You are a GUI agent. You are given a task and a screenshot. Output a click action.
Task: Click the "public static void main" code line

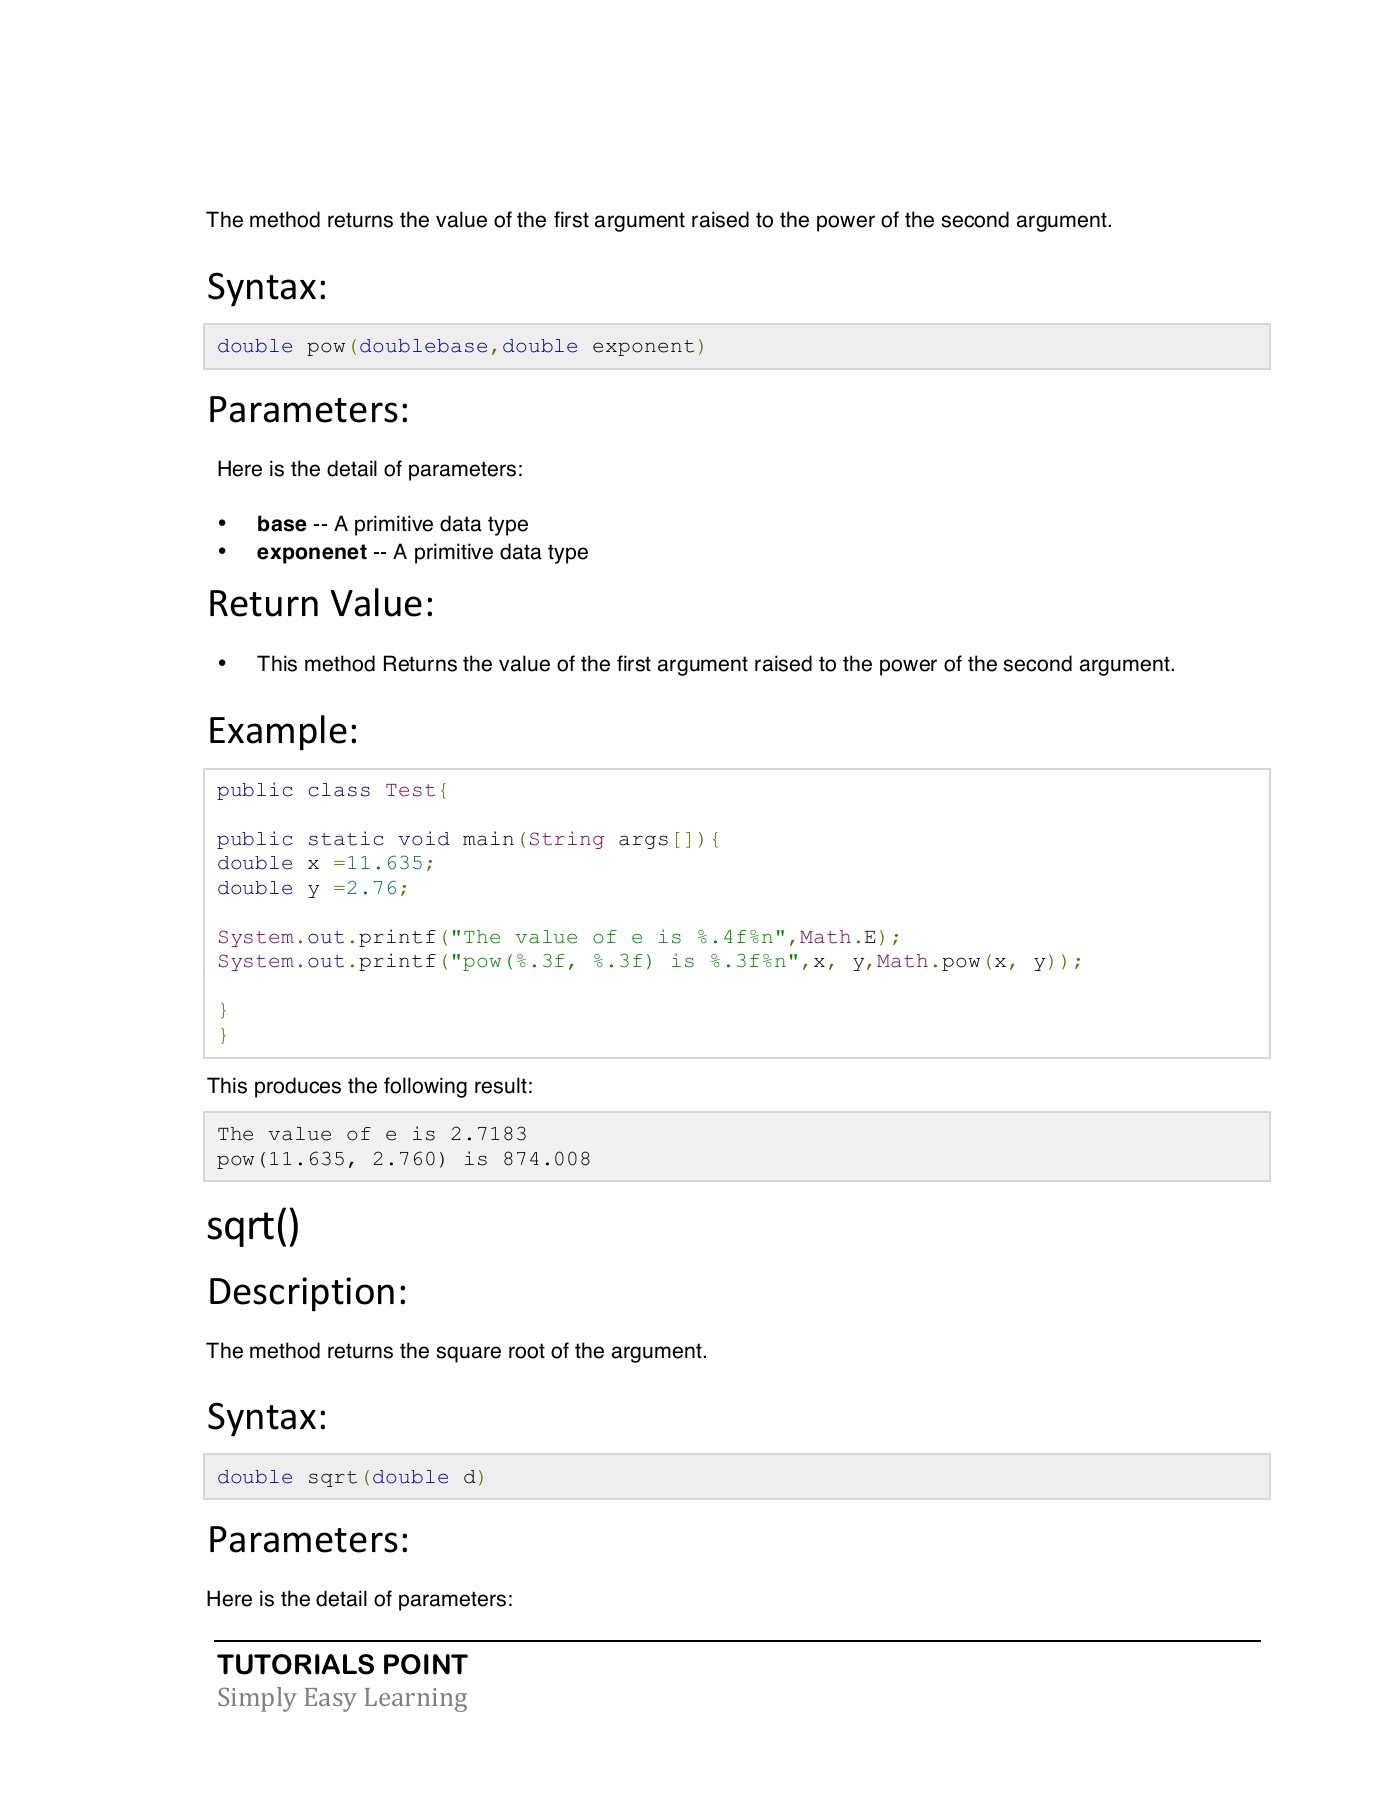[468, 839]
